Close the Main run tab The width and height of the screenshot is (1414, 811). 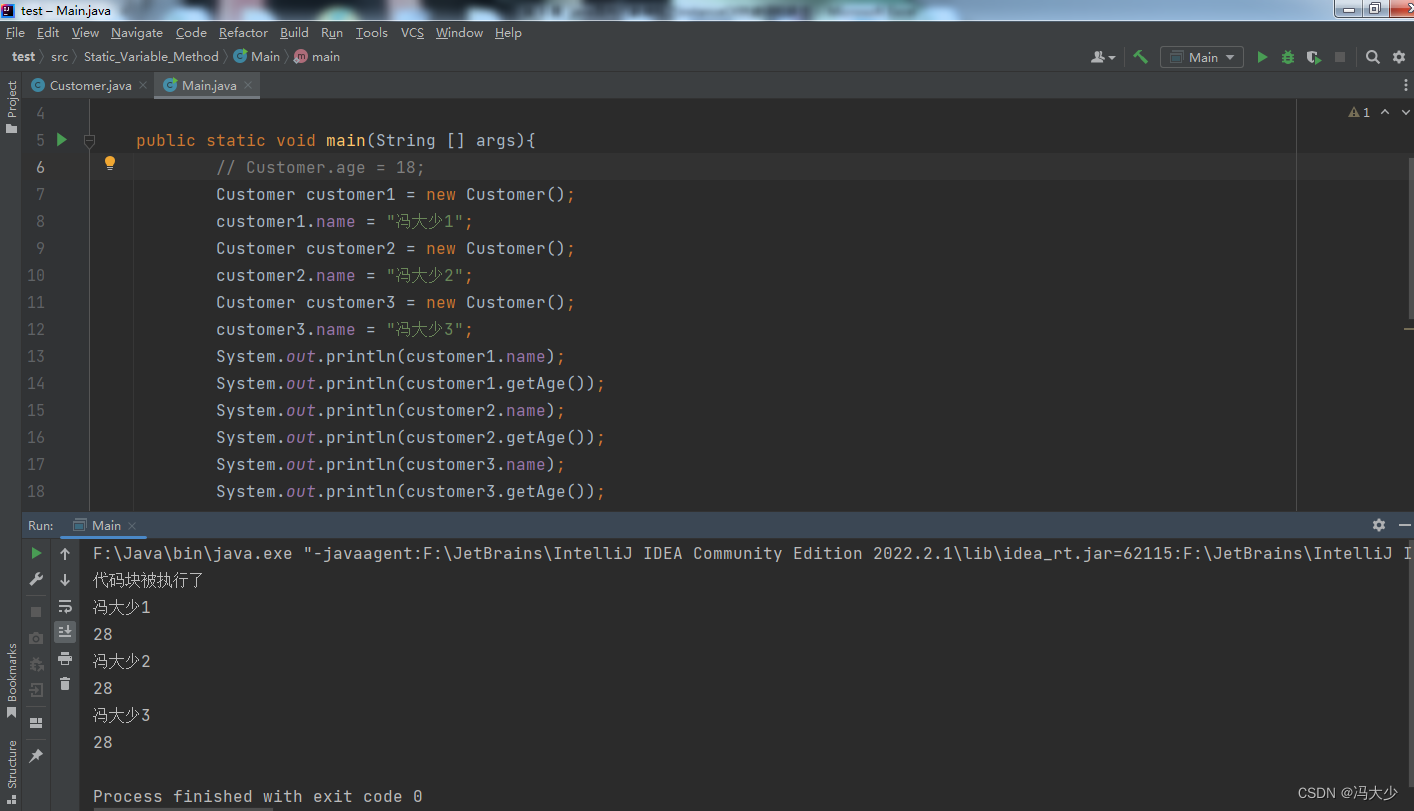[132, 526]
